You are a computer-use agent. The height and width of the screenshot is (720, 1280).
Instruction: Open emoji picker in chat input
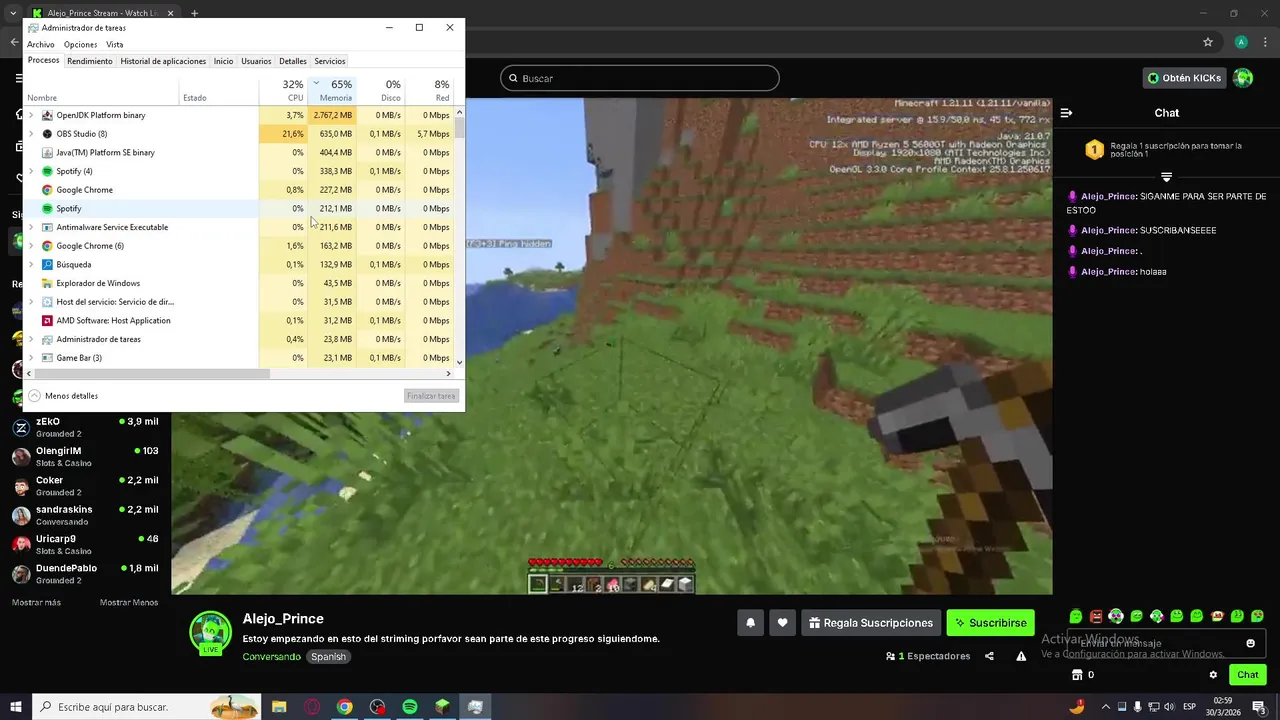click(x=1250, y=643)
